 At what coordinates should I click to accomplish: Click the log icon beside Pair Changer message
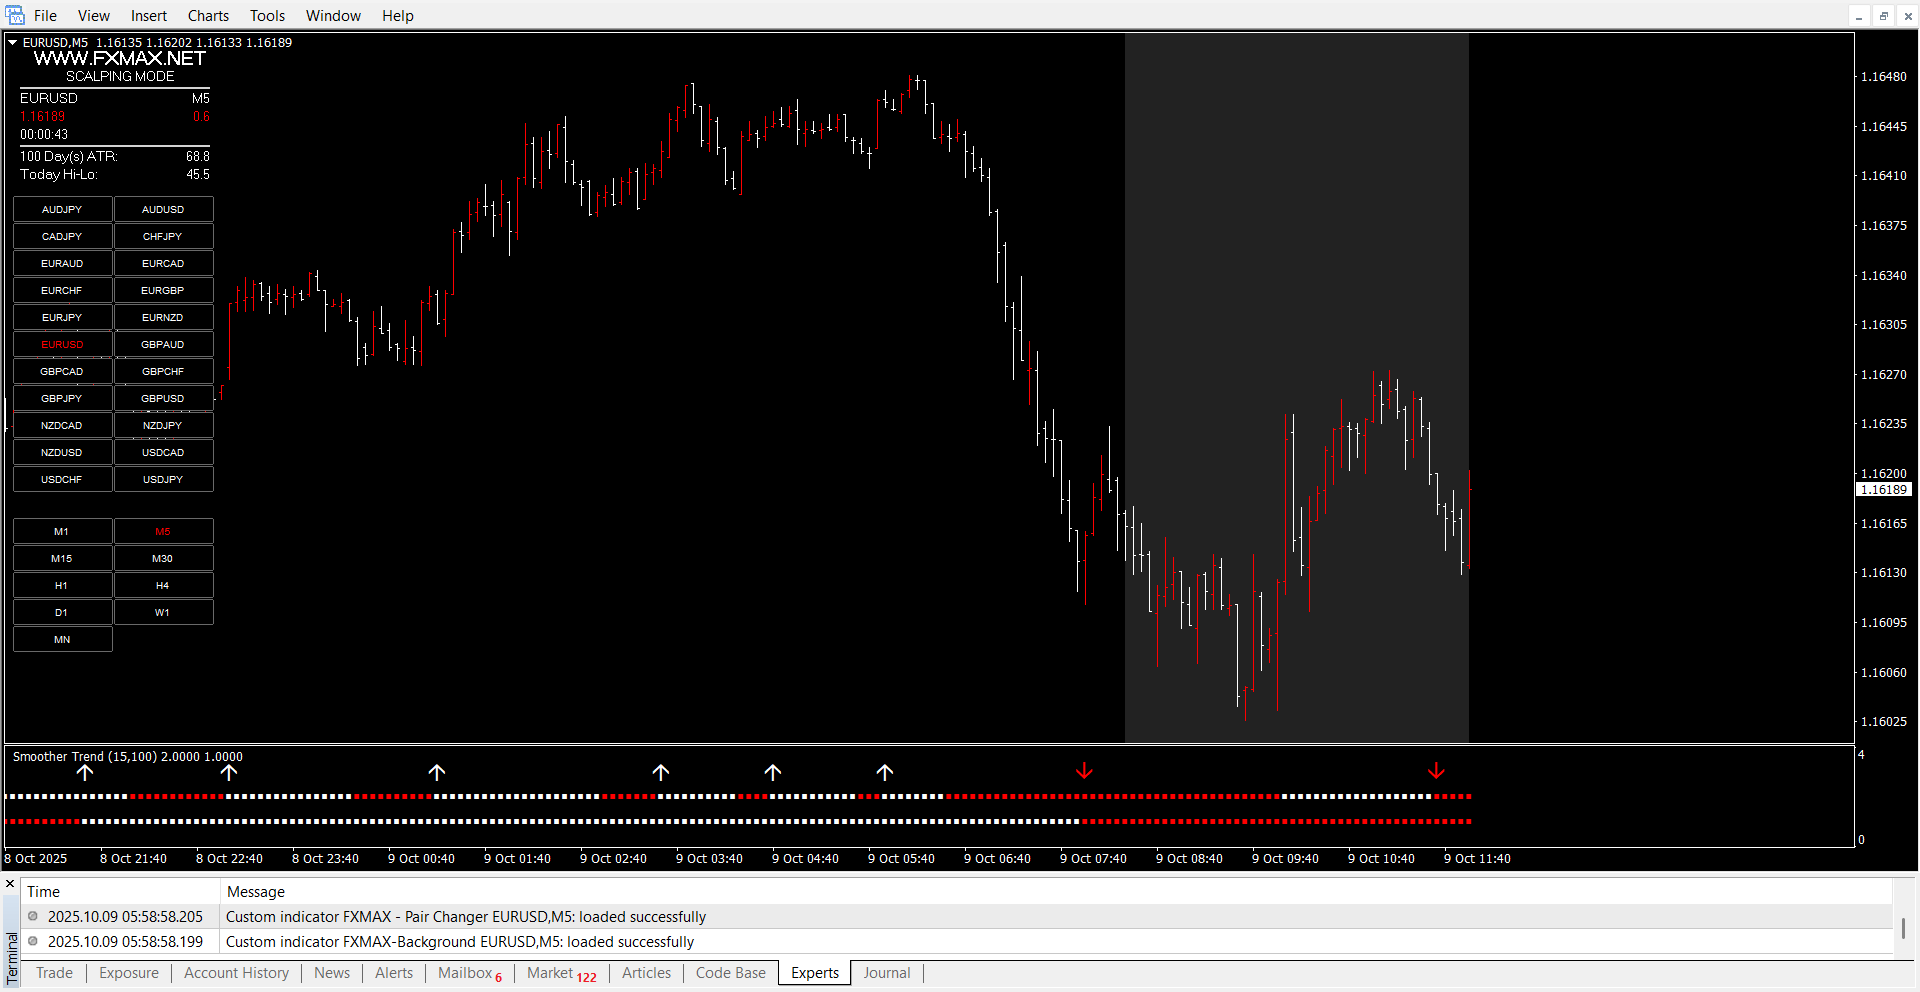coord(33,916)
